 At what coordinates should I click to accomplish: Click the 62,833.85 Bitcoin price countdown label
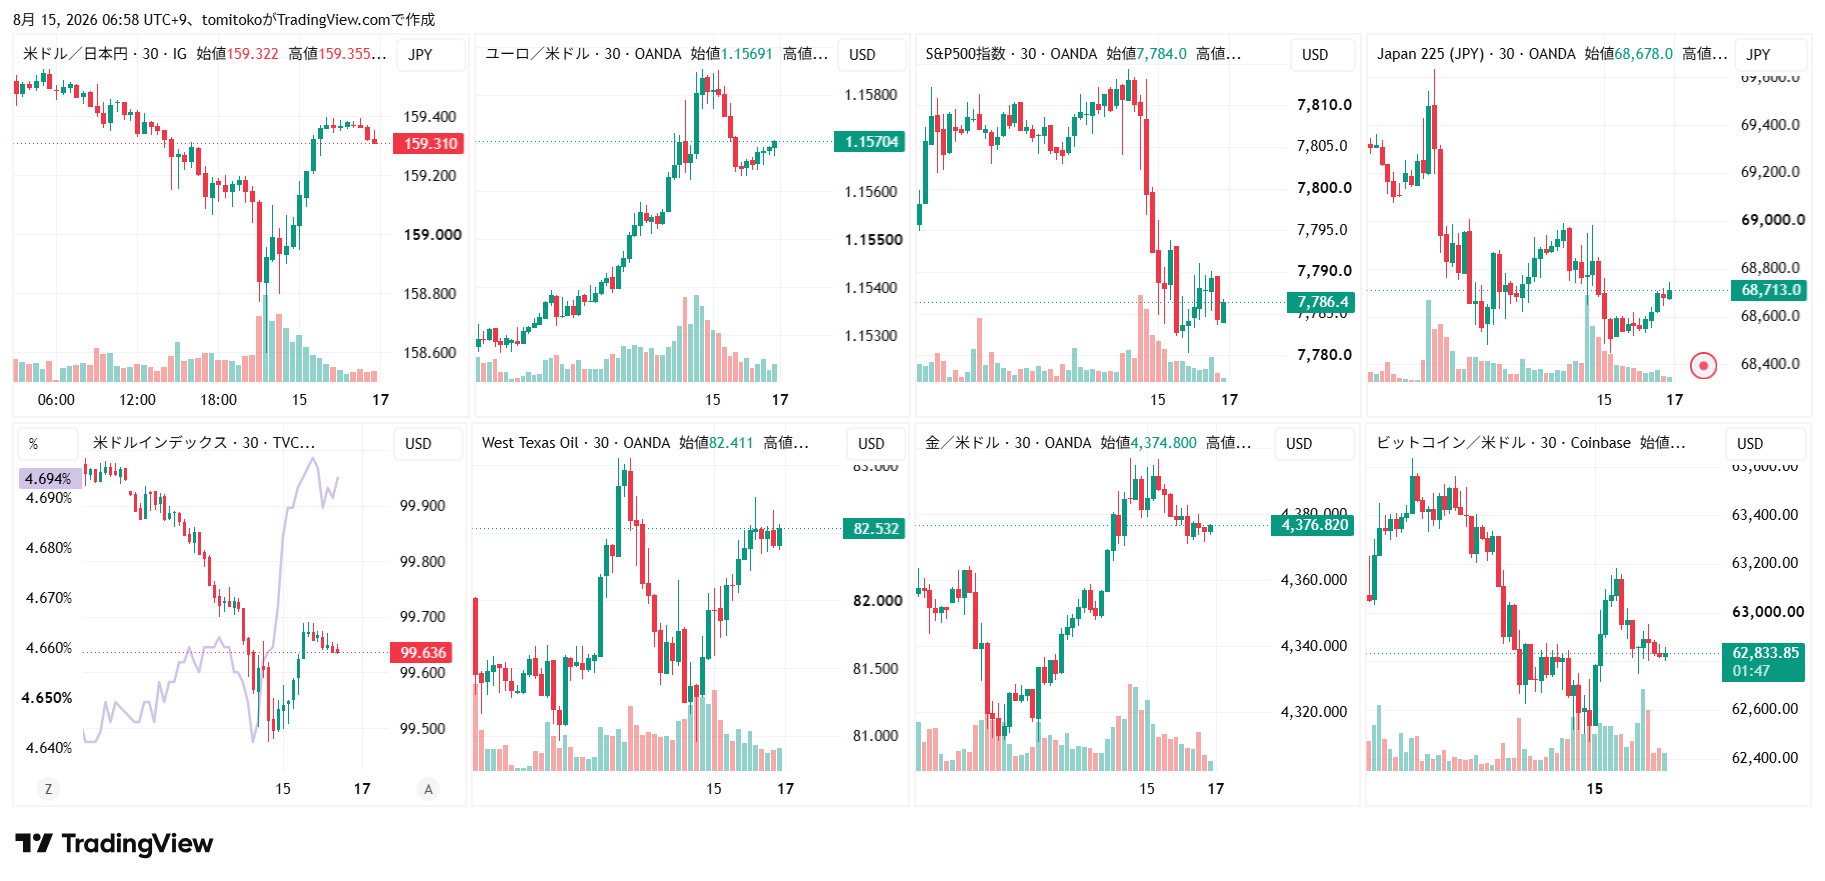click(1765, 662)
